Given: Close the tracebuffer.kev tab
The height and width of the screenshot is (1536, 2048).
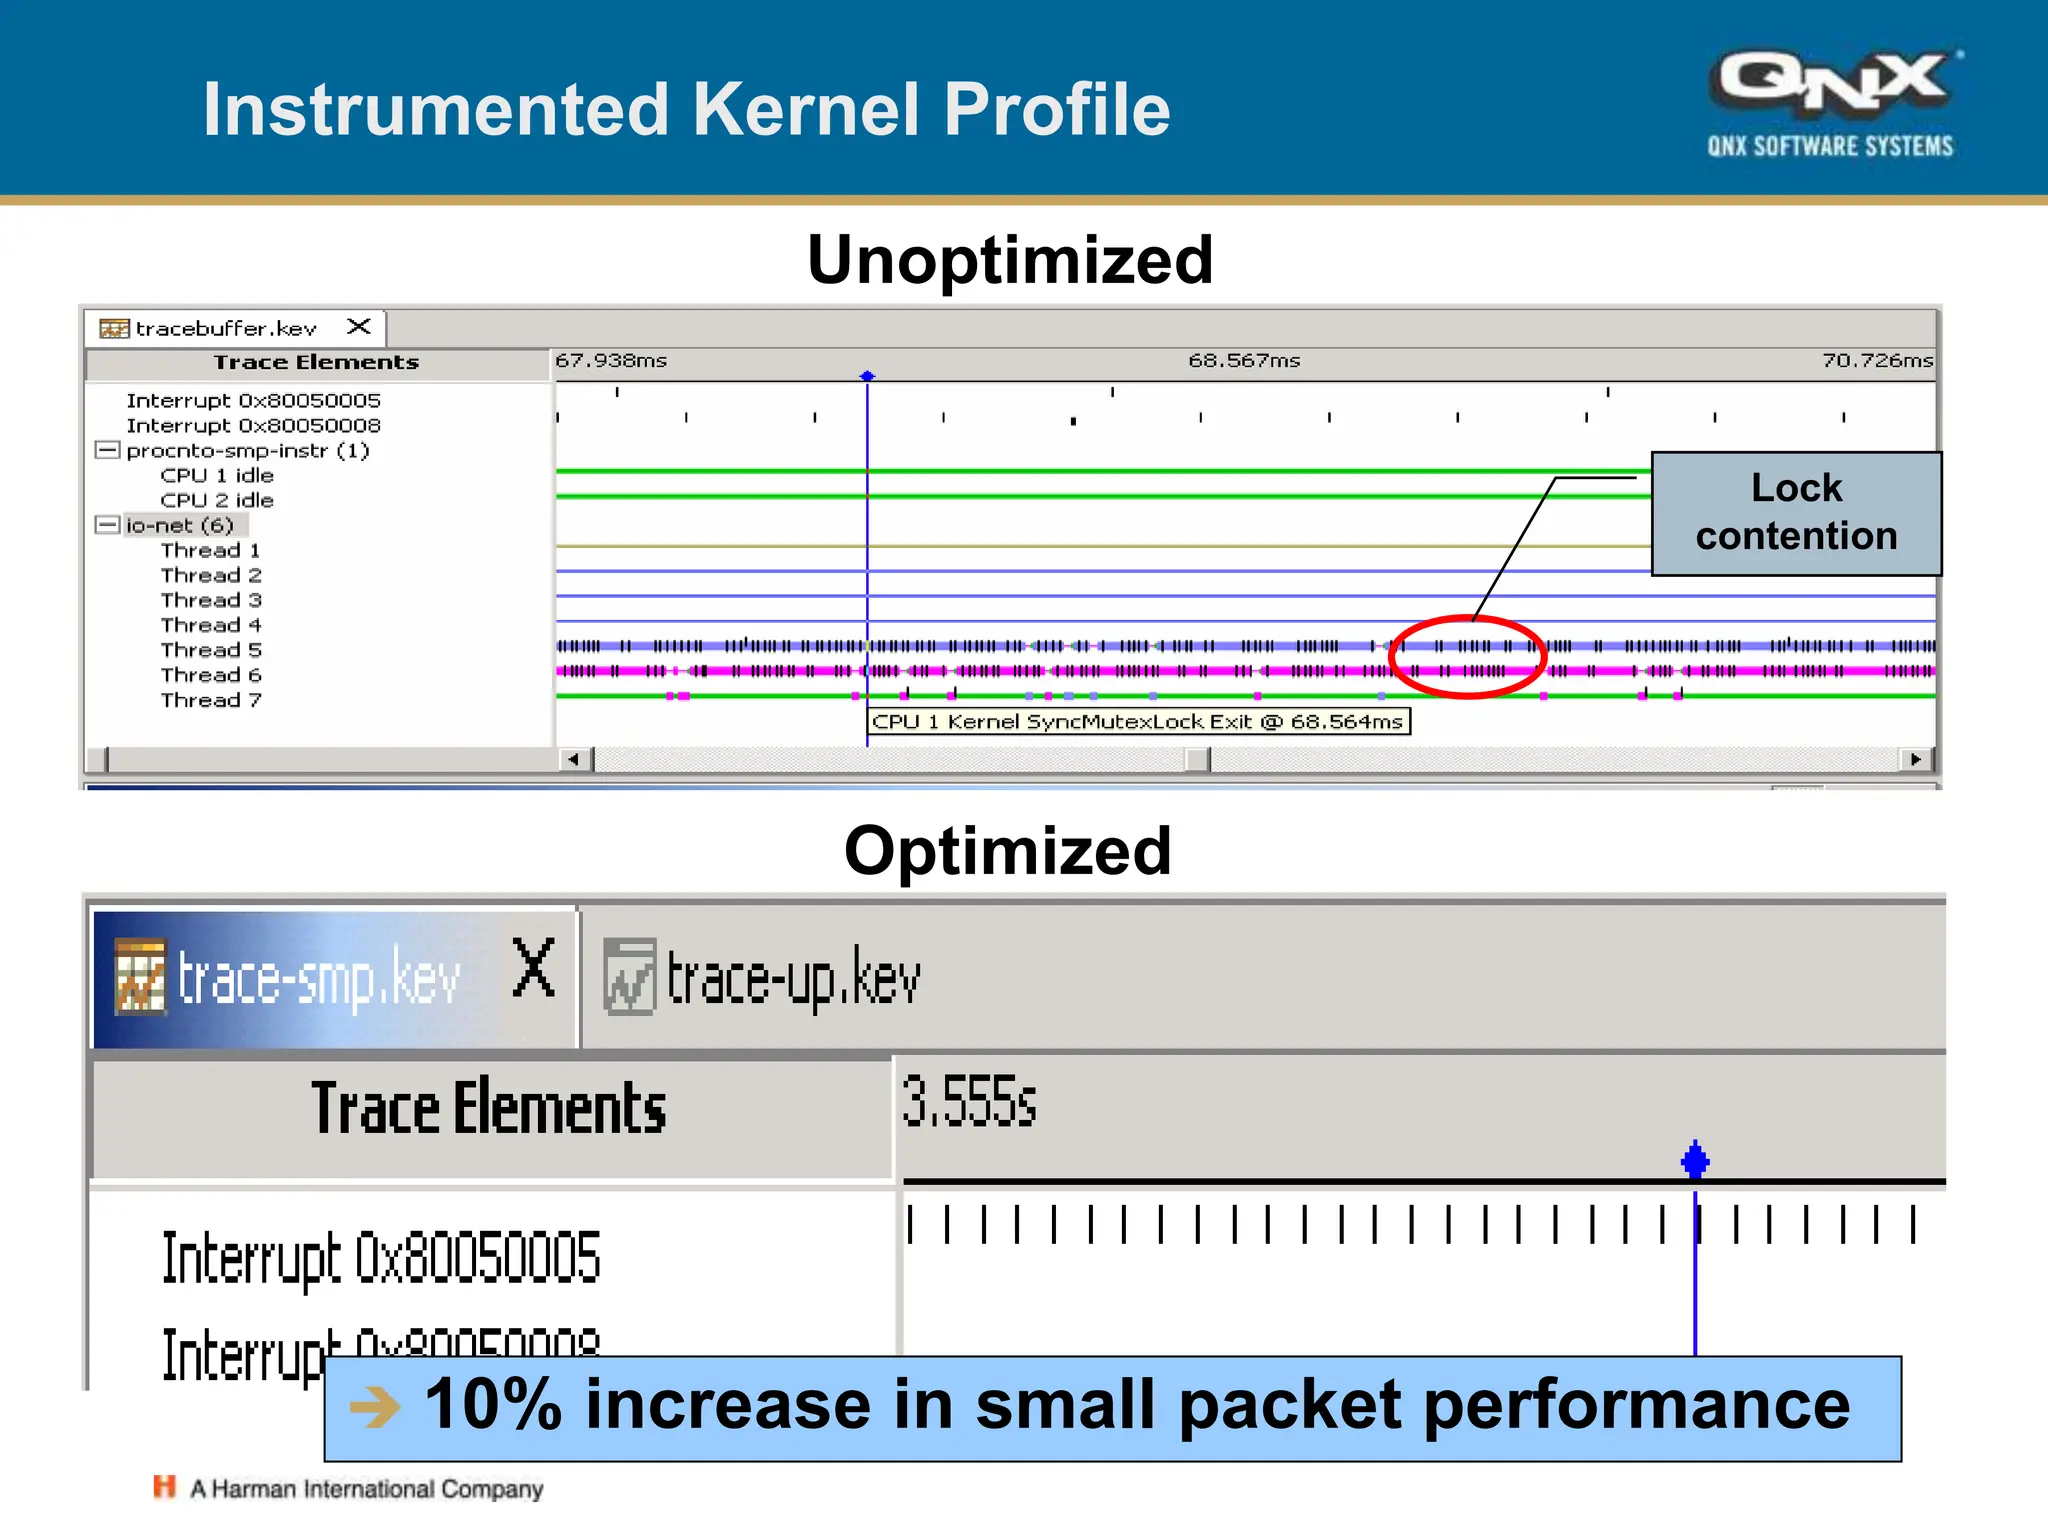Looking at the screenshot, I should pos(359,327).
